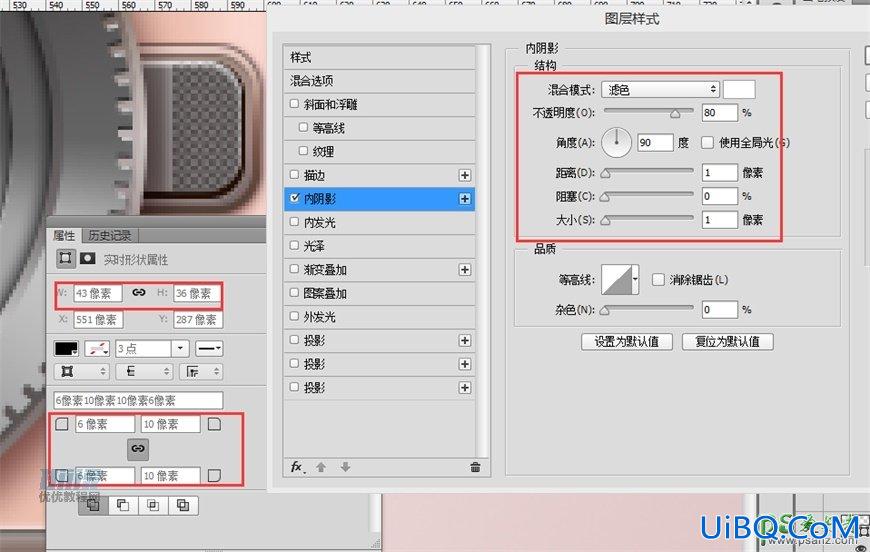The image size is (870, 552).
Task: Move selected effect up with up arrow
Action: click(321, 467)
